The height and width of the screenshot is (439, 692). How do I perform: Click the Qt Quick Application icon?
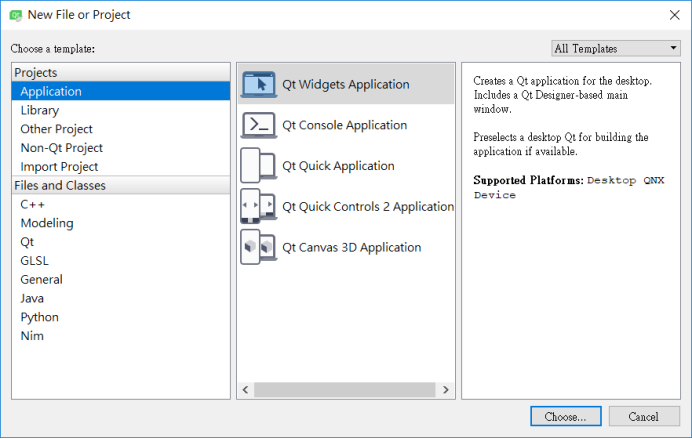259,166
